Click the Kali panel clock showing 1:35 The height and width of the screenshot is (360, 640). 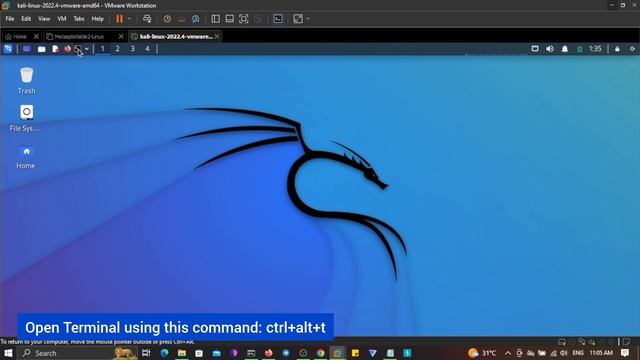click(595, 49)
